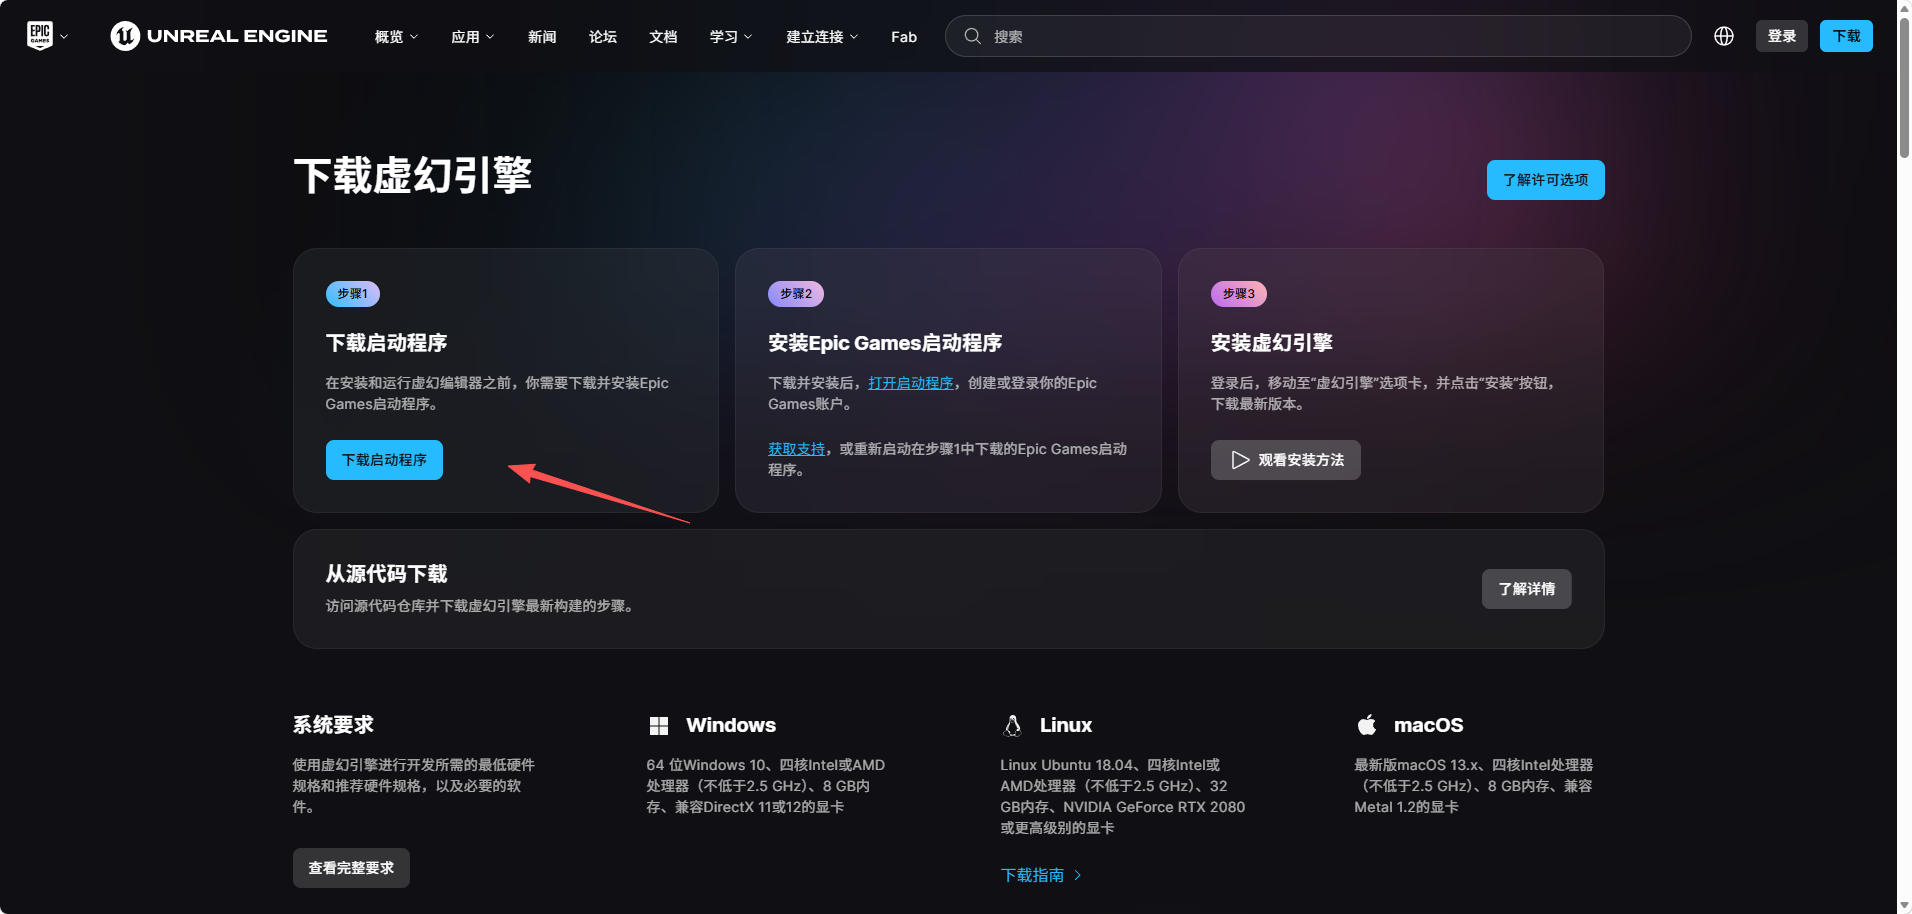1912x914 pixels.
Task: Click the chevron next to 下载指南
Action: tap(1077, 875)
